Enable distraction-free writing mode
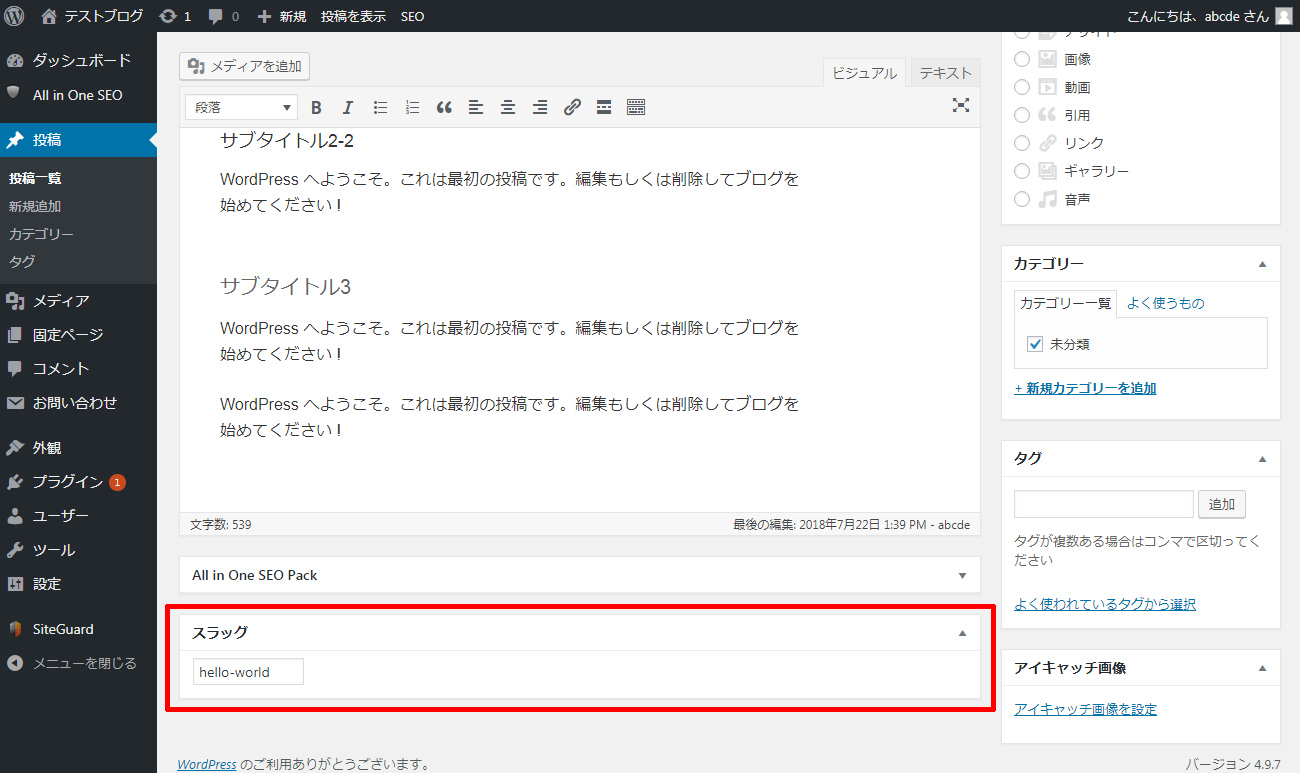The image size is (1300, 773). (x=961, y=105)
